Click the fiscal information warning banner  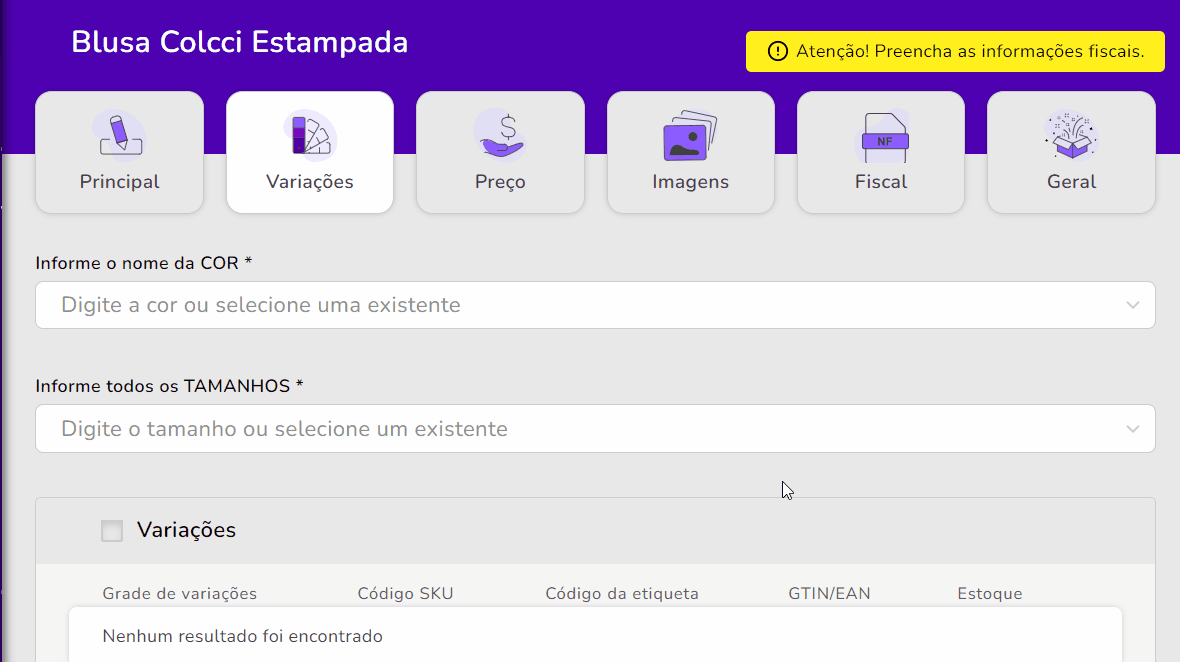pos(956,51)
